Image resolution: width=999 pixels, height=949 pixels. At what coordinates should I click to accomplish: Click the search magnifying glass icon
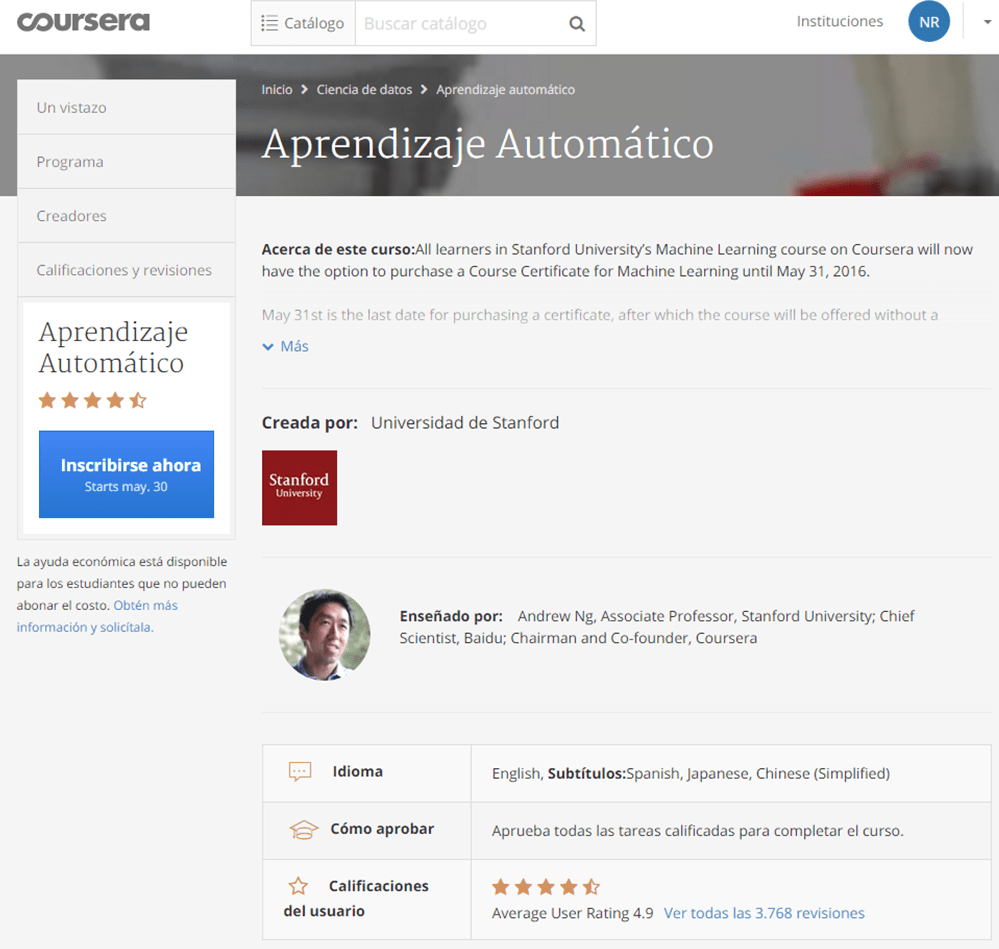577,24
